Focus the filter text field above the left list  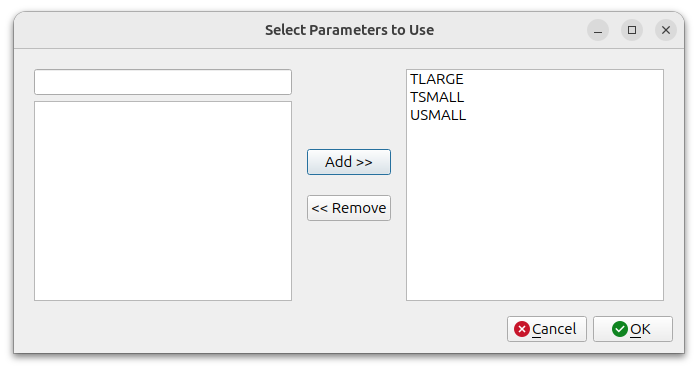click(163, 82)
